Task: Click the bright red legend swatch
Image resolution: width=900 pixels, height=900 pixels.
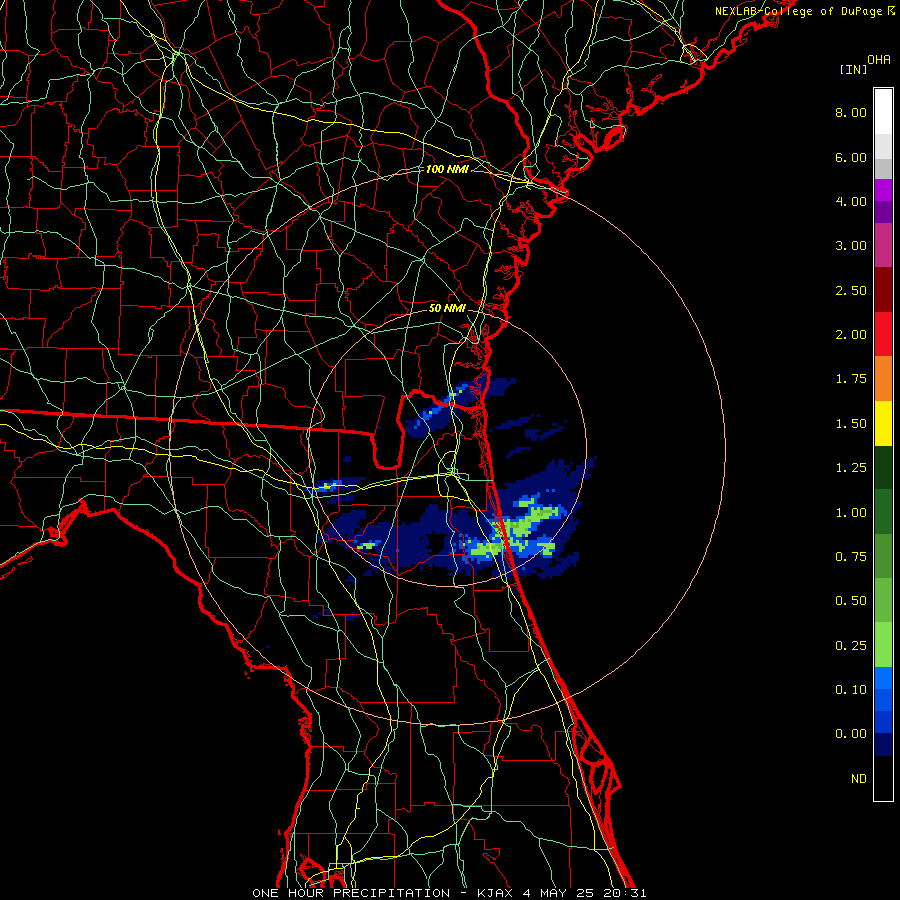Action: coord(883,335)
